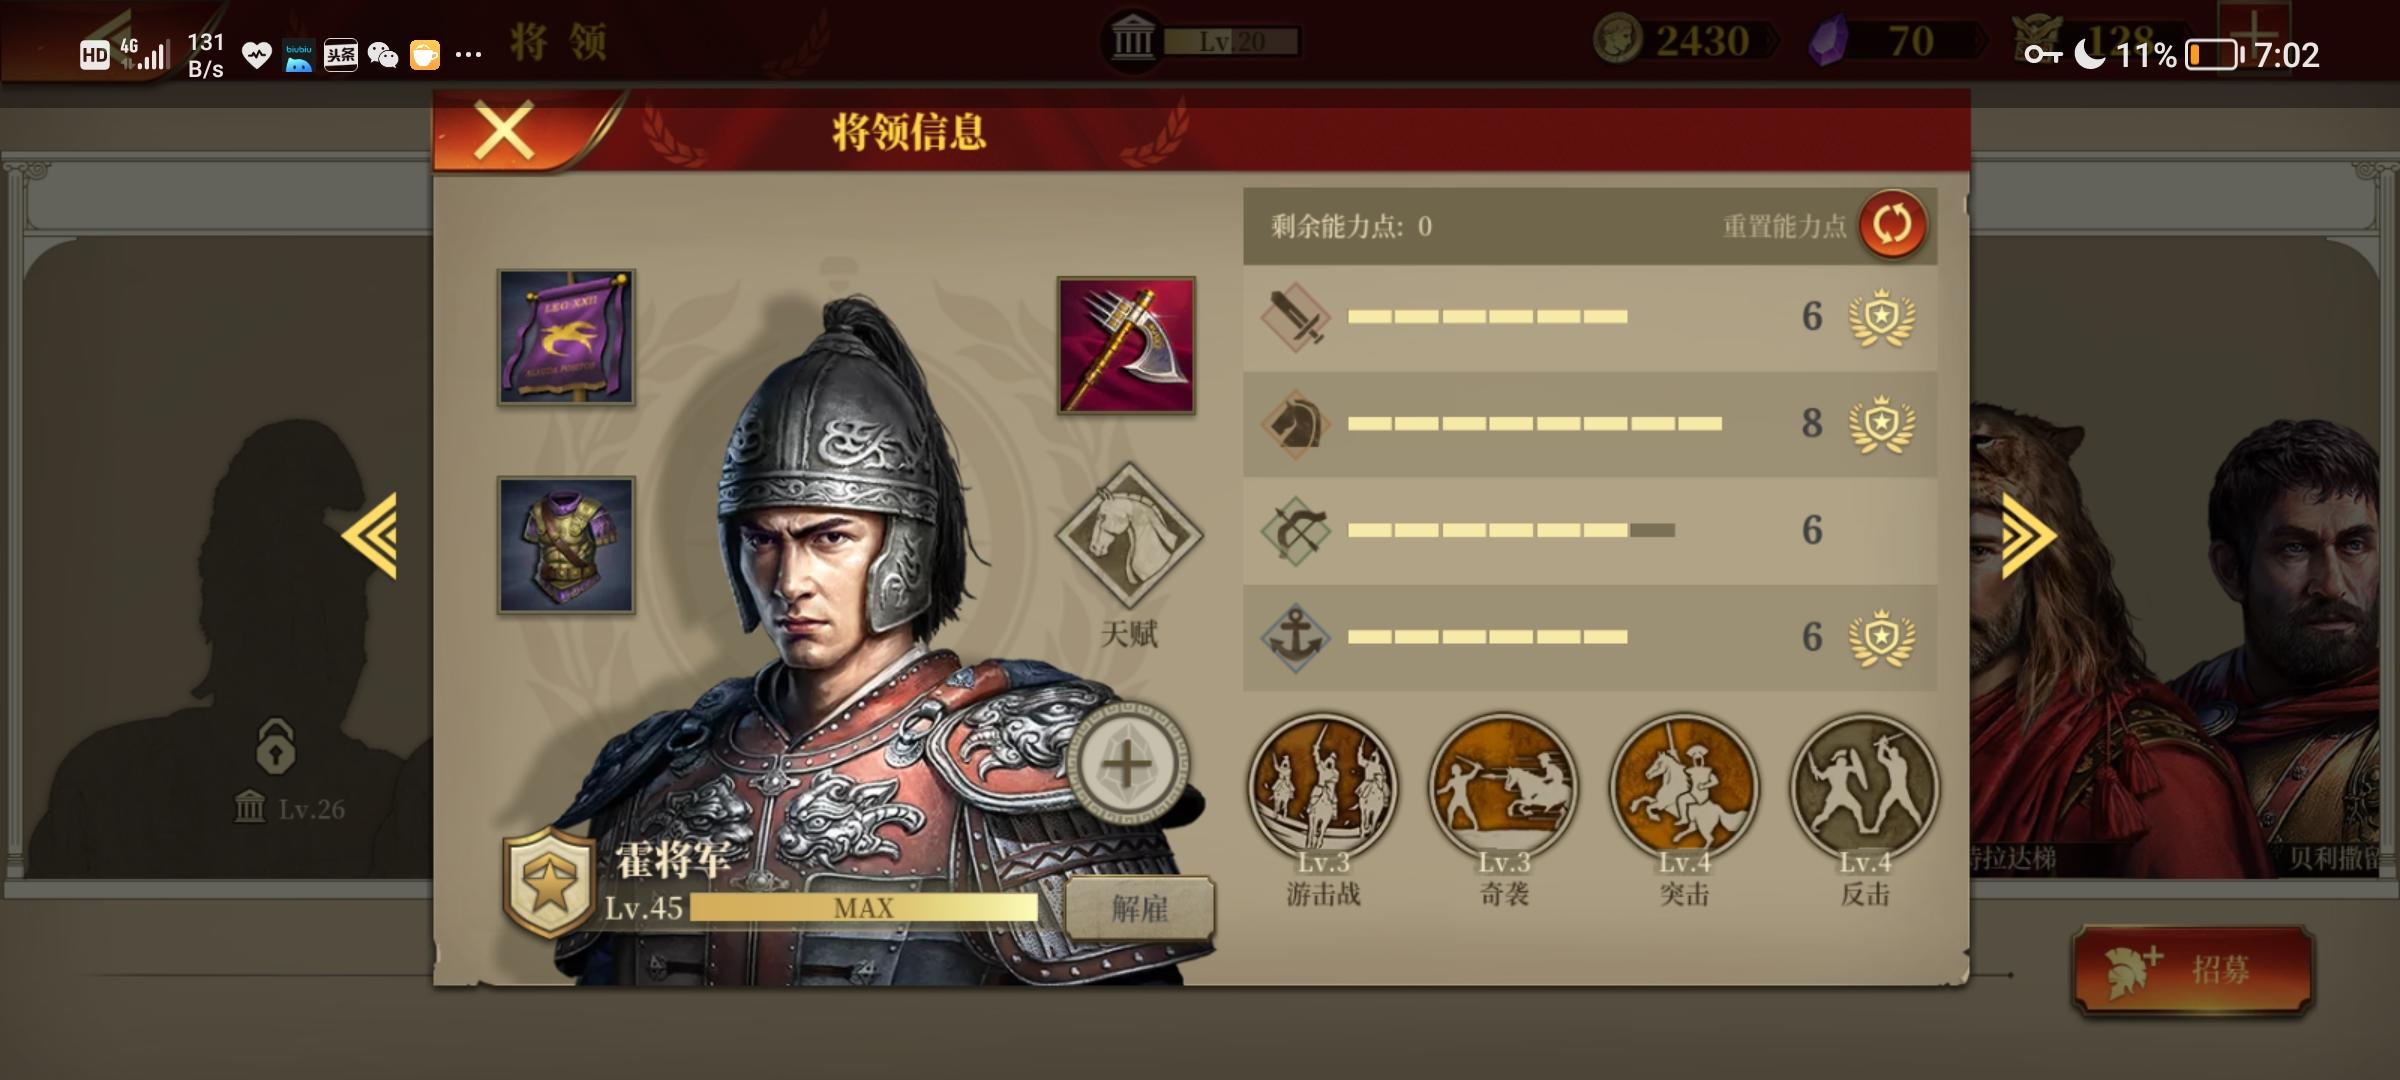Click the archery ability progress bar

click(1511, 530)
